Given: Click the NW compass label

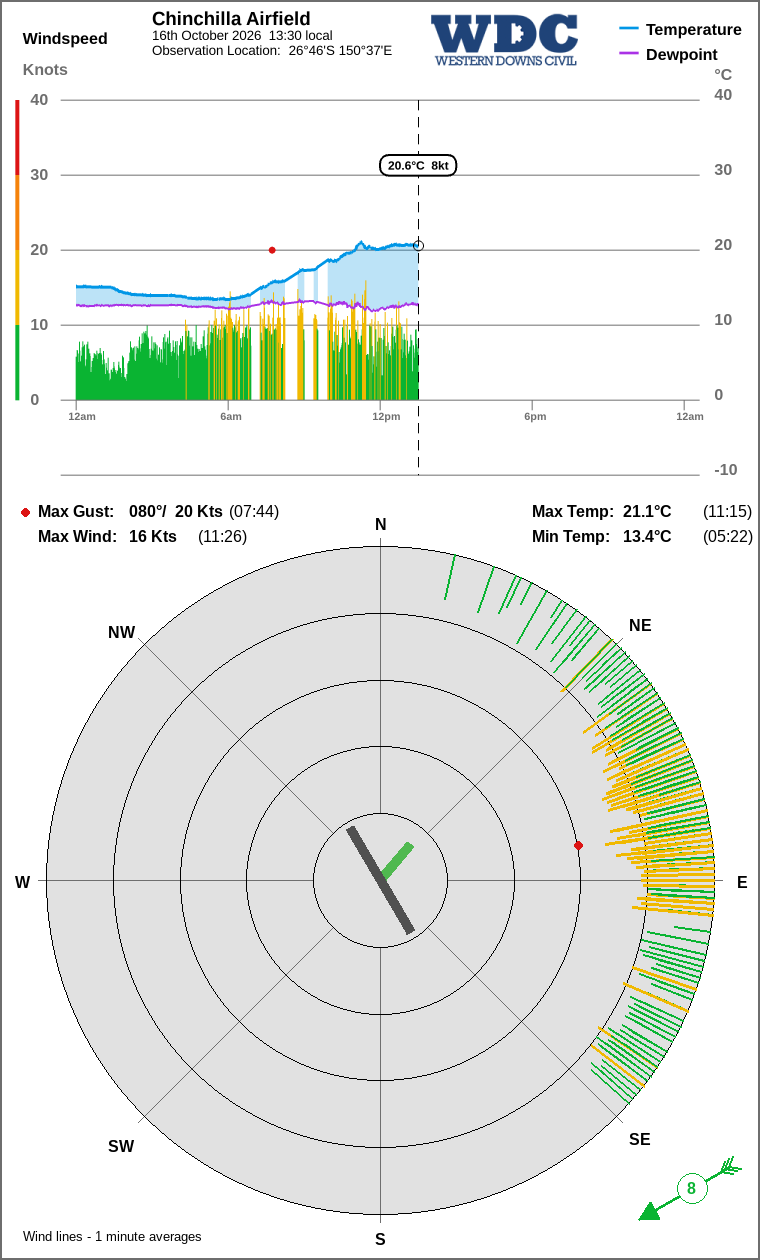Looking at the screenshot, I should click(x=121, y=633).
